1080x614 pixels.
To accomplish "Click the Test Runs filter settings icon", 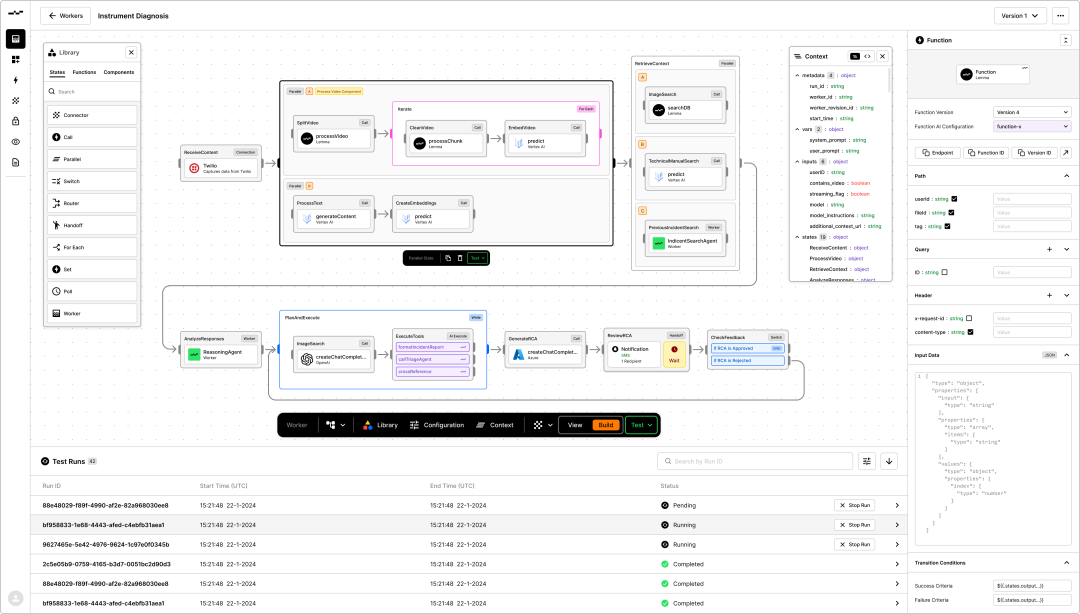I will click(x=867, y=461).
